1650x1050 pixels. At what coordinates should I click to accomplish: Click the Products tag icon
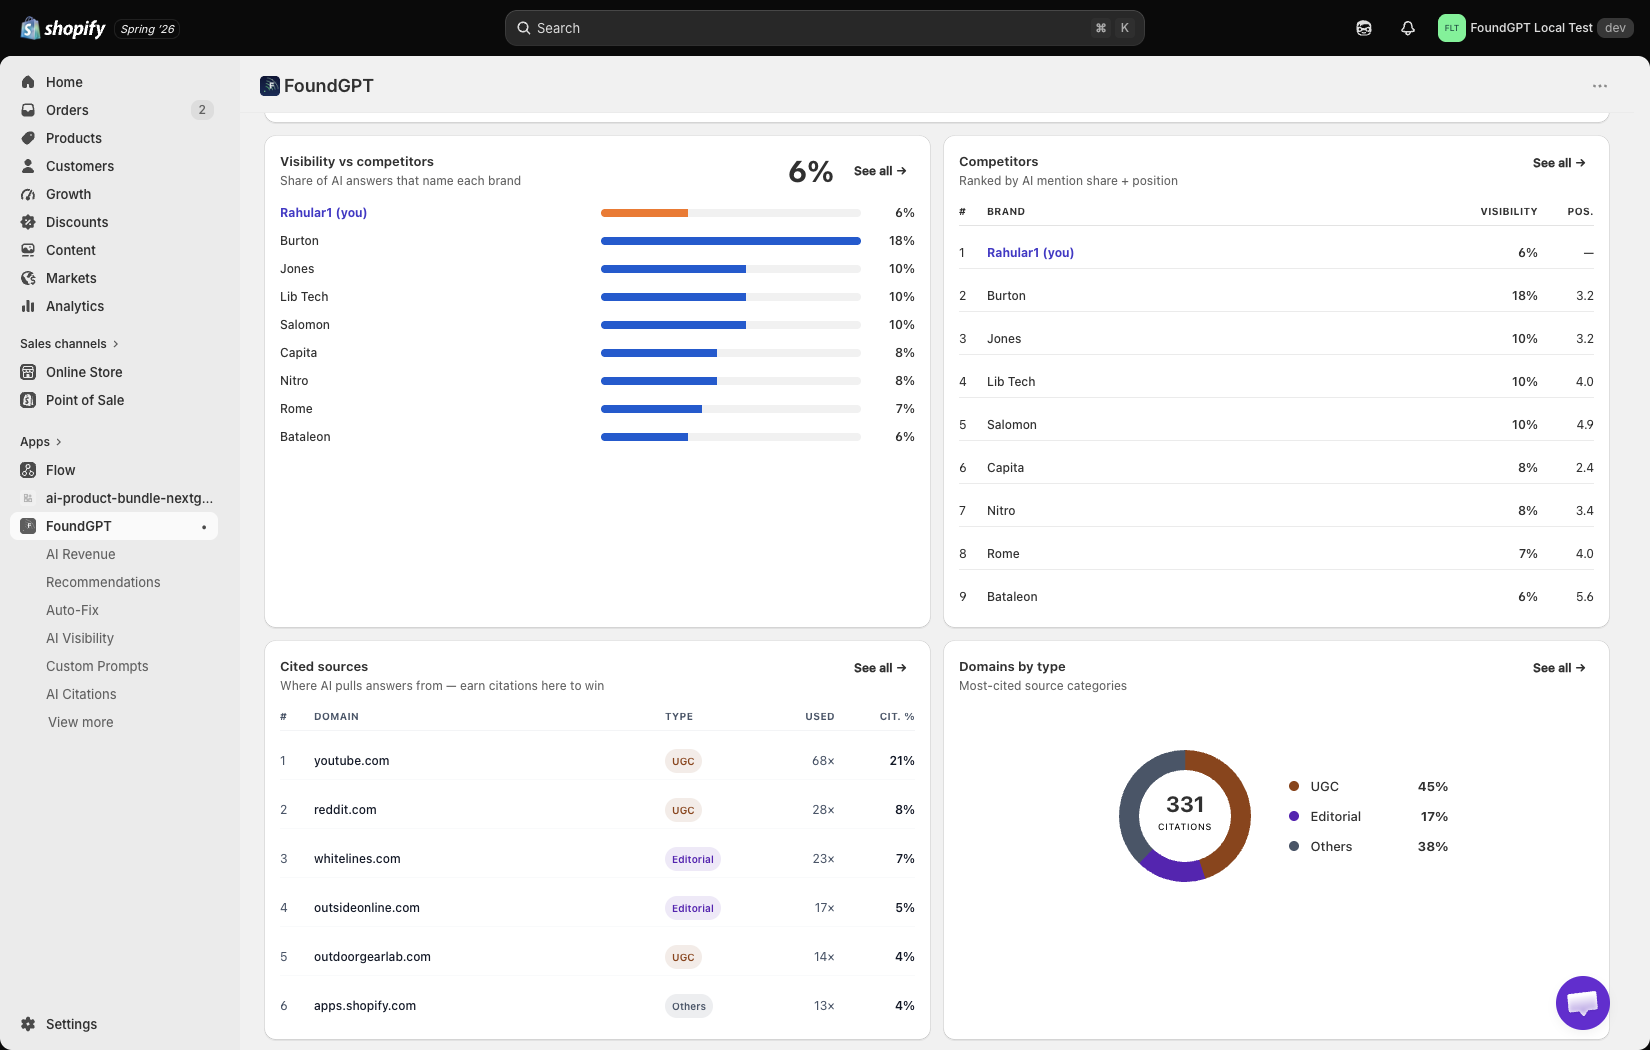tap(28, 138)
